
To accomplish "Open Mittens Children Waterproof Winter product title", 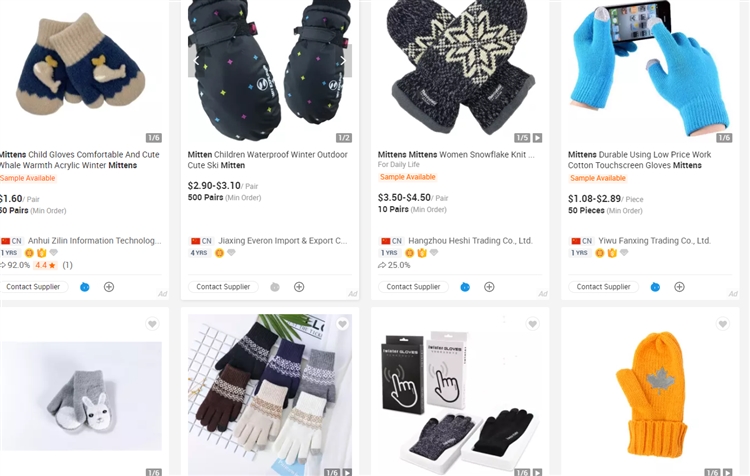I will click(267, 160).
